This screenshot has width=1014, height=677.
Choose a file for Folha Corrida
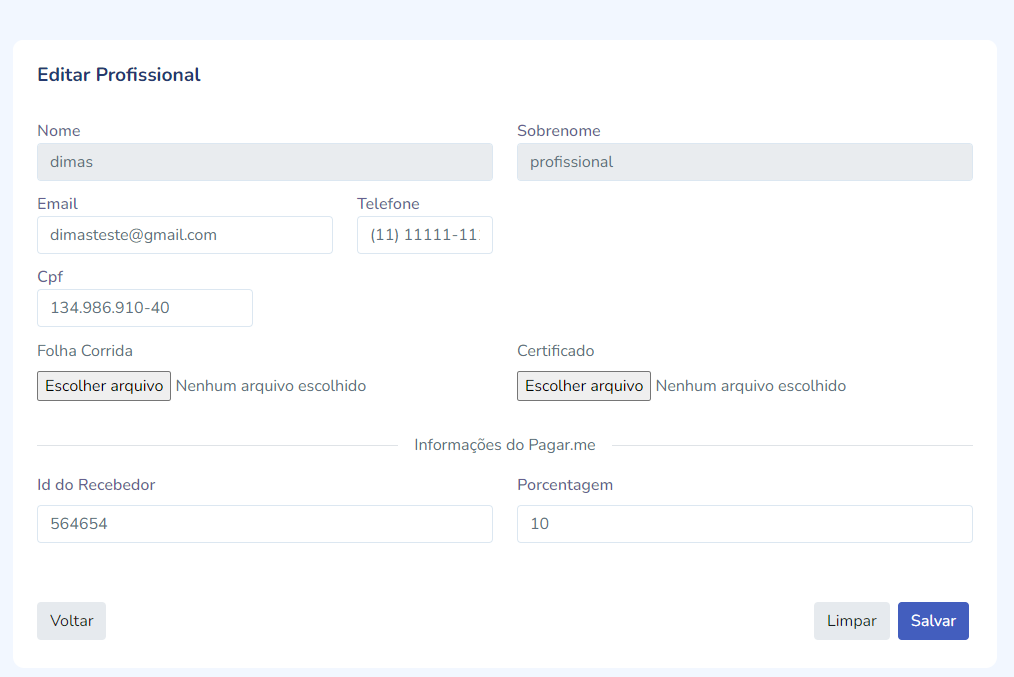click(x=104, y=386)
